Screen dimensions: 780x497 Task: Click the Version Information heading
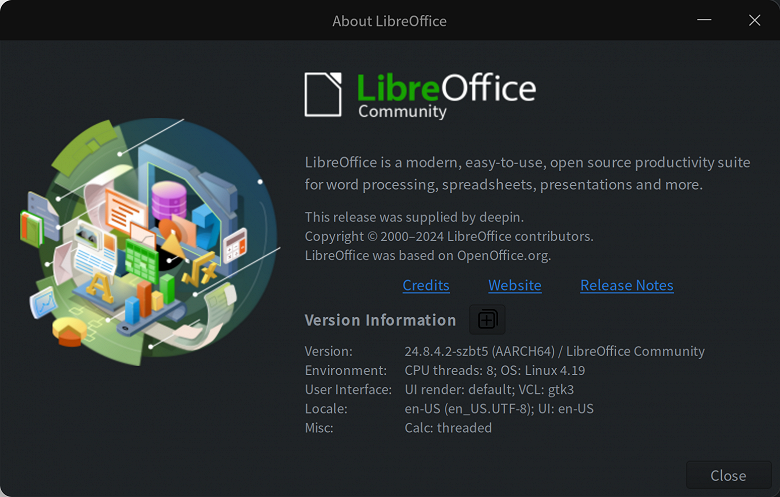click(380, 320)
